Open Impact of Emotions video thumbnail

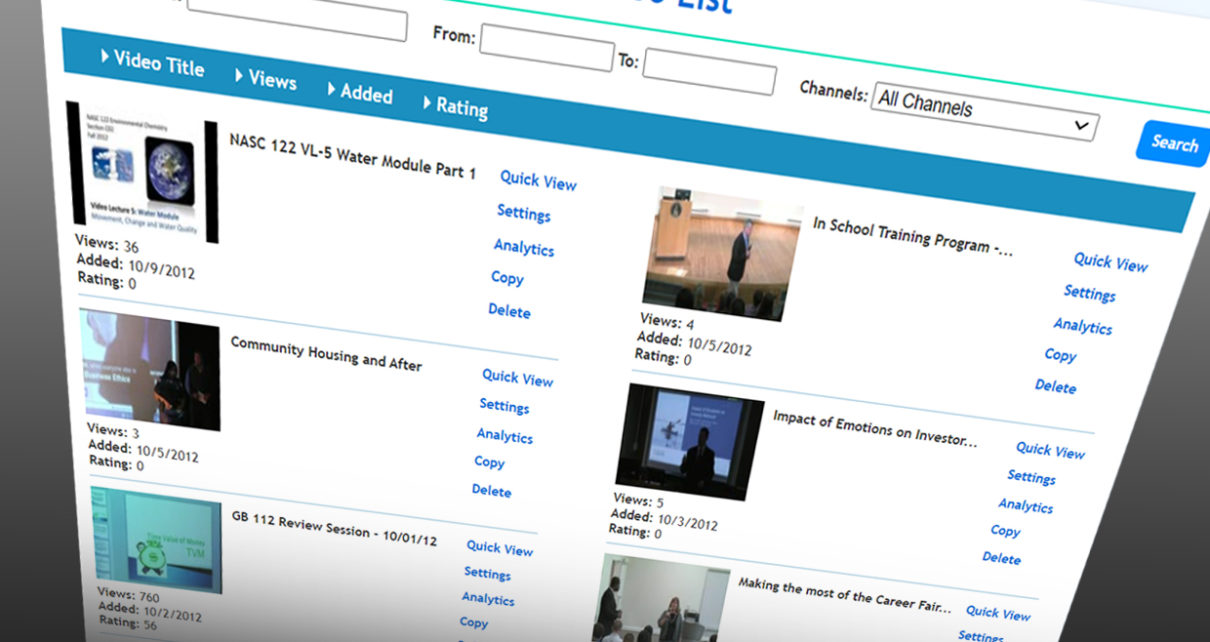689,441
